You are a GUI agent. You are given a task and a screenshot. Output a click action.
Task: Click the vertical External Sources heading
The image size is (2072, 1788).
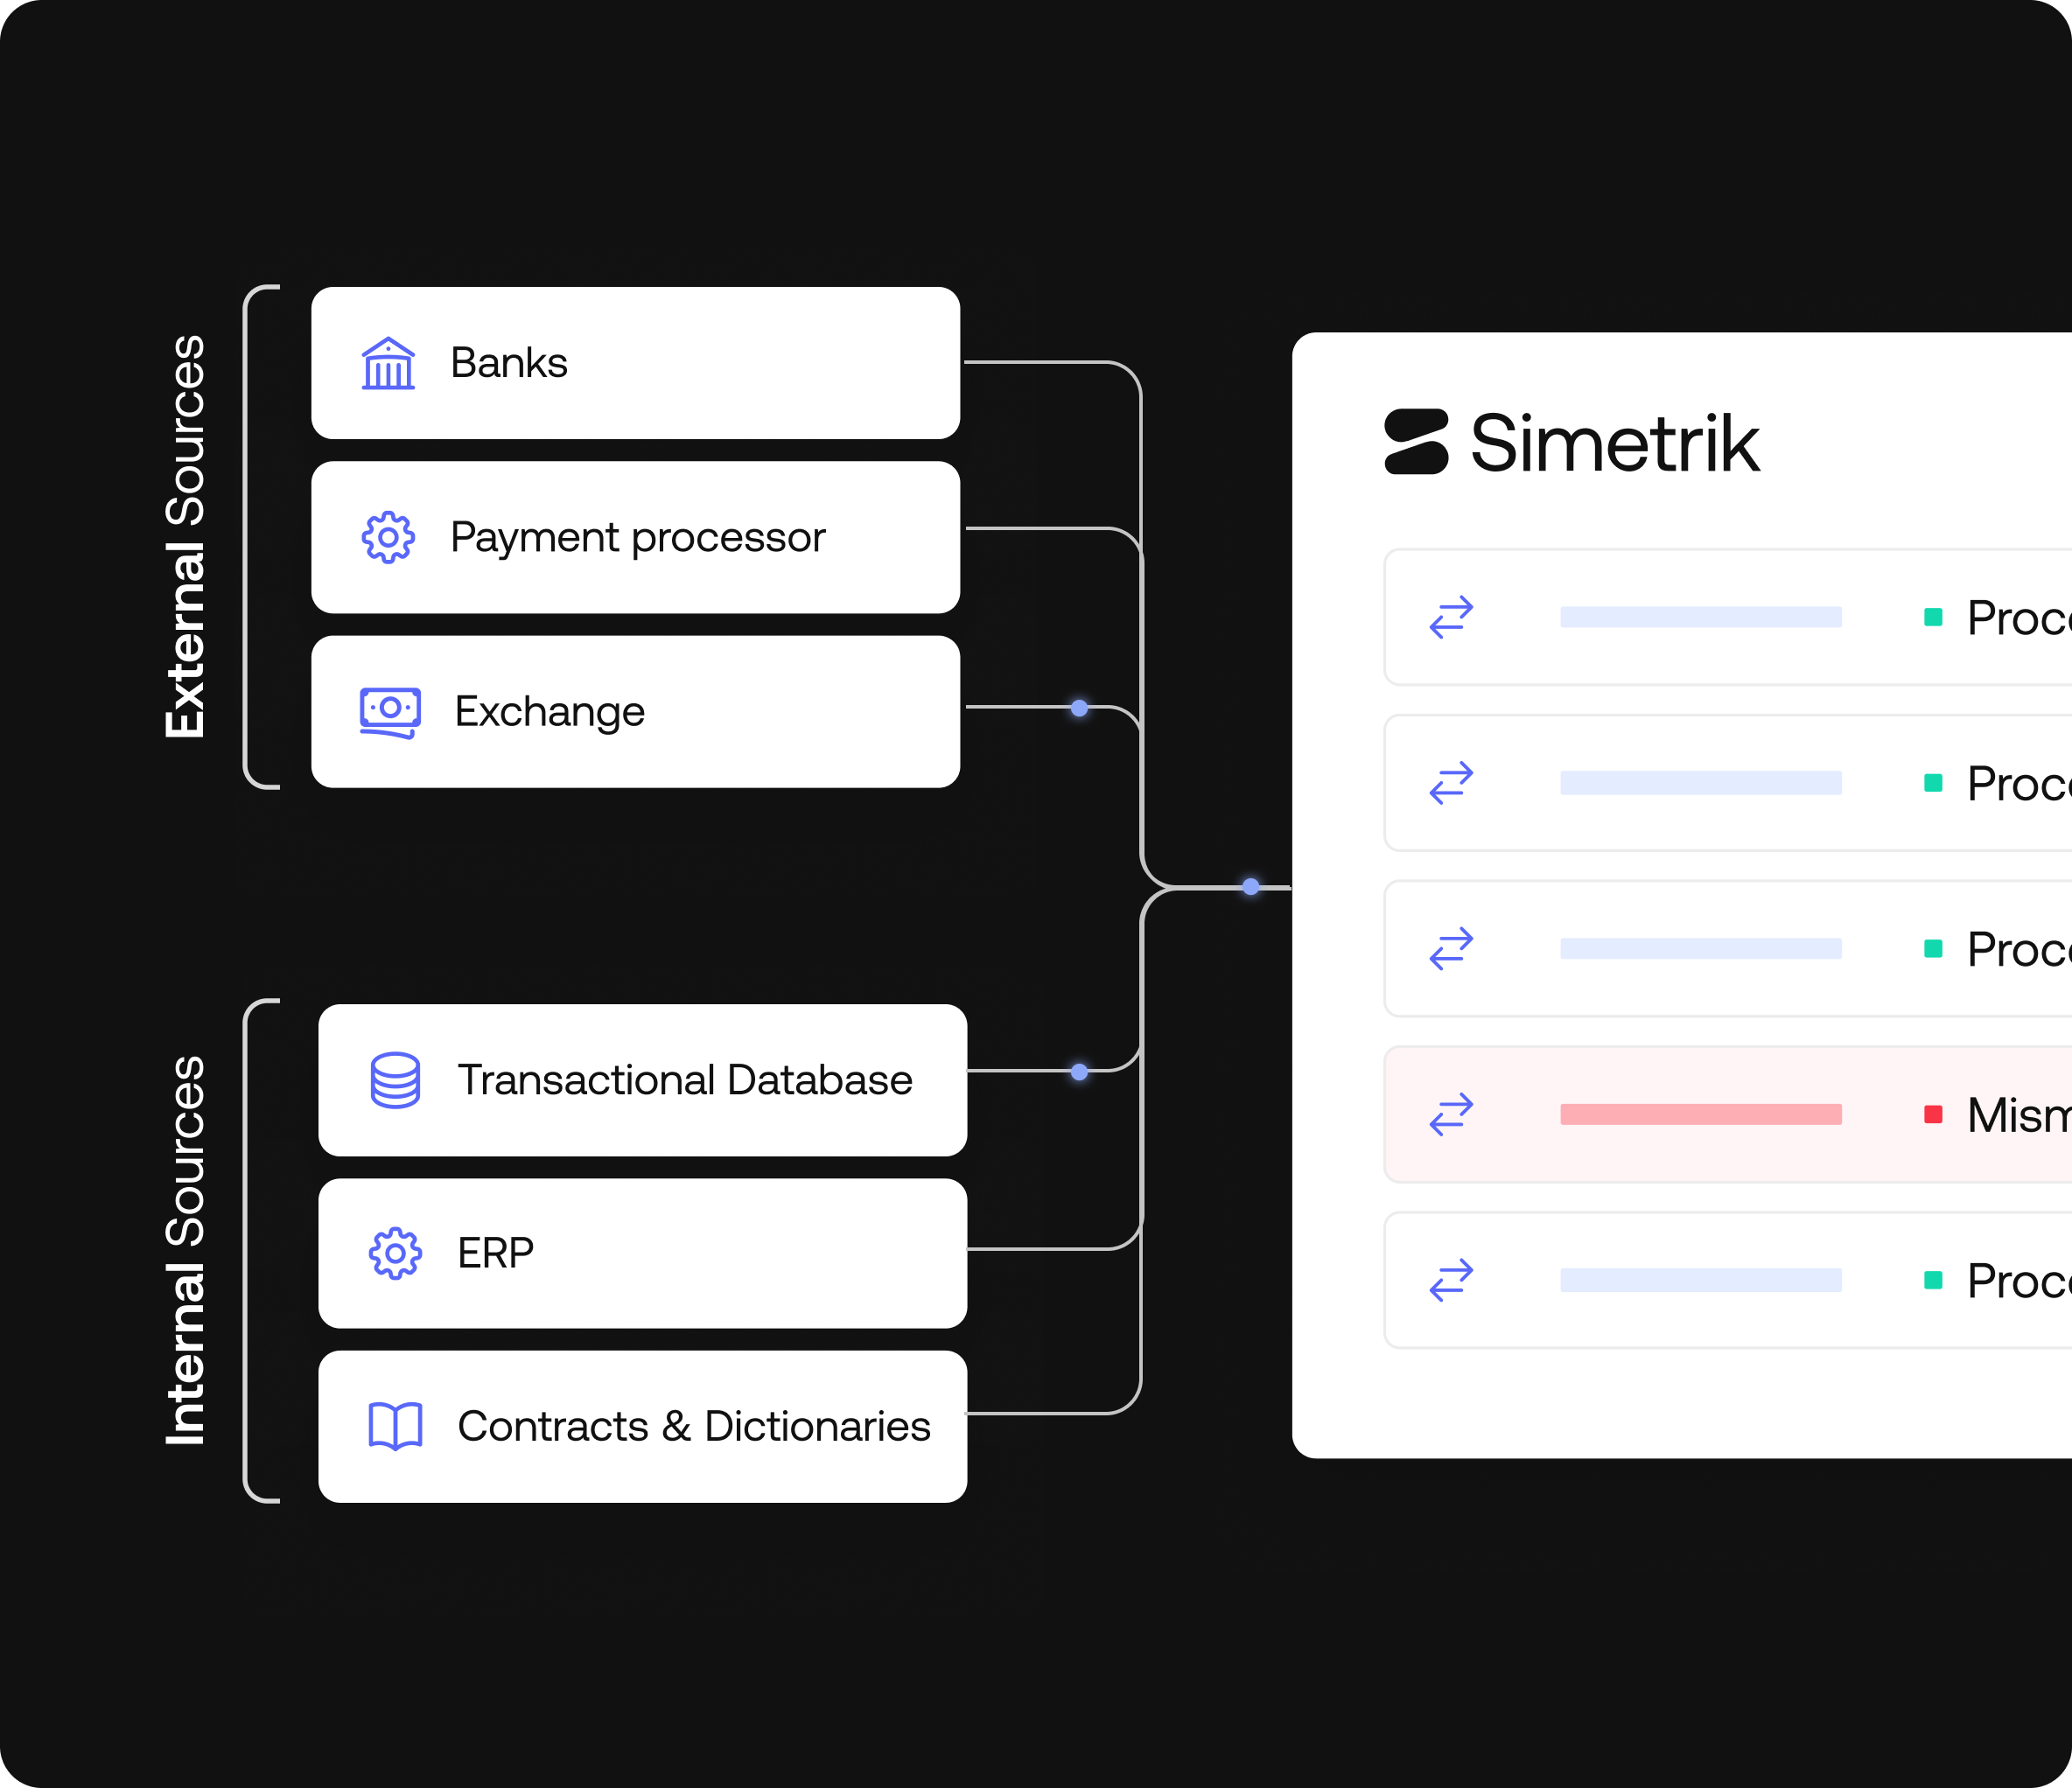185,537
